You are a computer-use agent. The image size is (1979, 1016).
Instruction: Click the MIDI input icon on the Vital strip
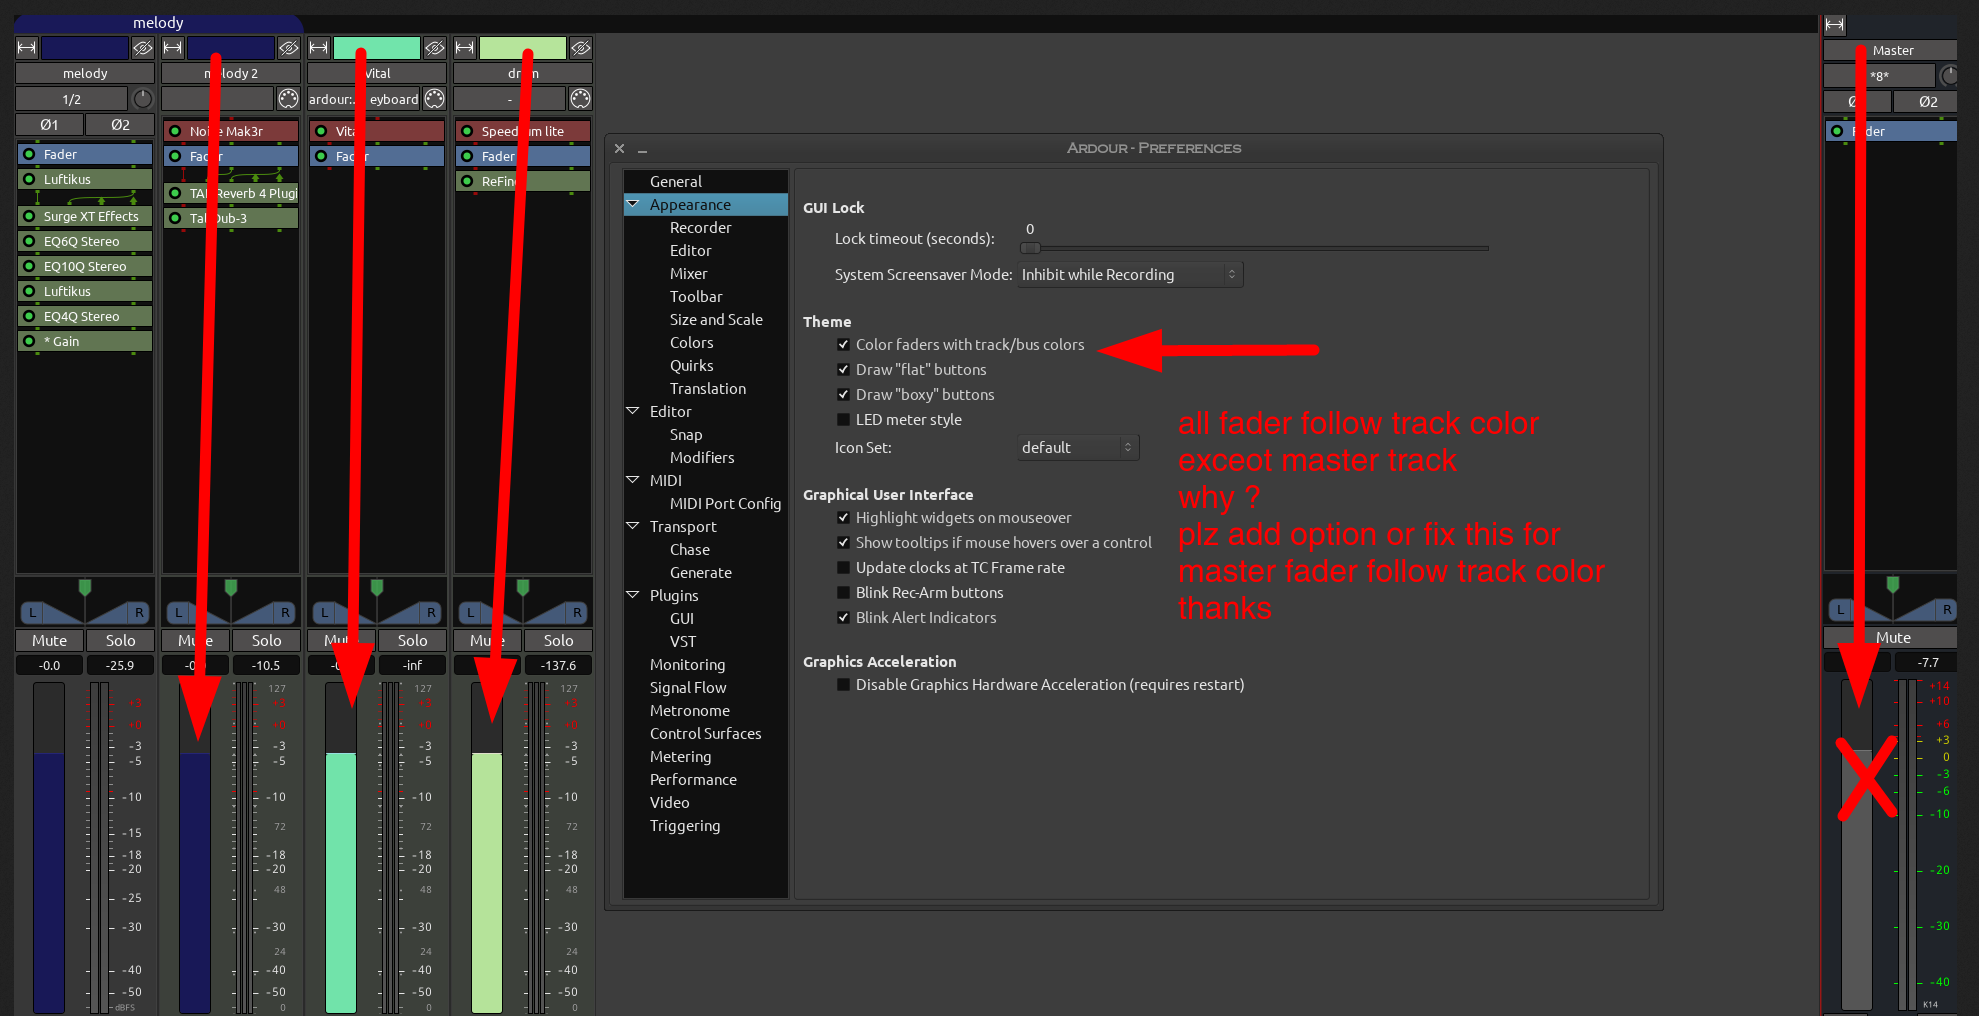[x=434, y=99]
